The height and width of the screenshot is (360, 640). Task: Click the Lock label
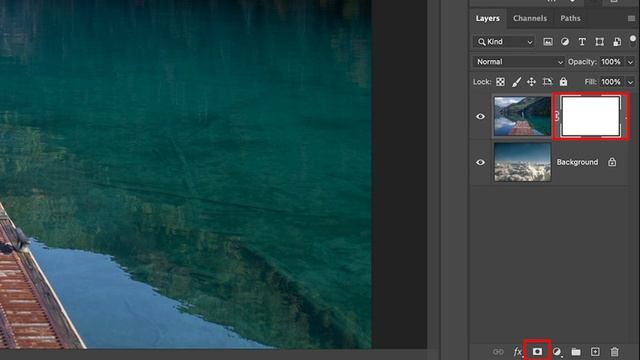(482, 82)
